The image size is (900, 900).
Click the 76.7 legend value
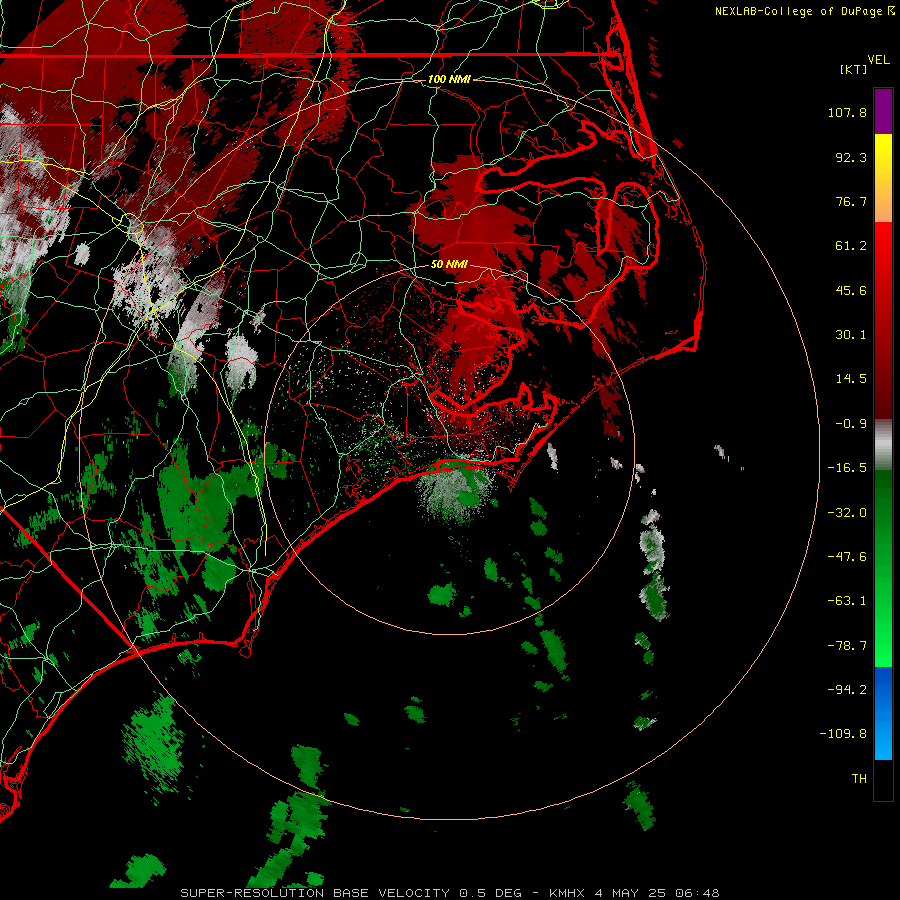click(851, 201)
